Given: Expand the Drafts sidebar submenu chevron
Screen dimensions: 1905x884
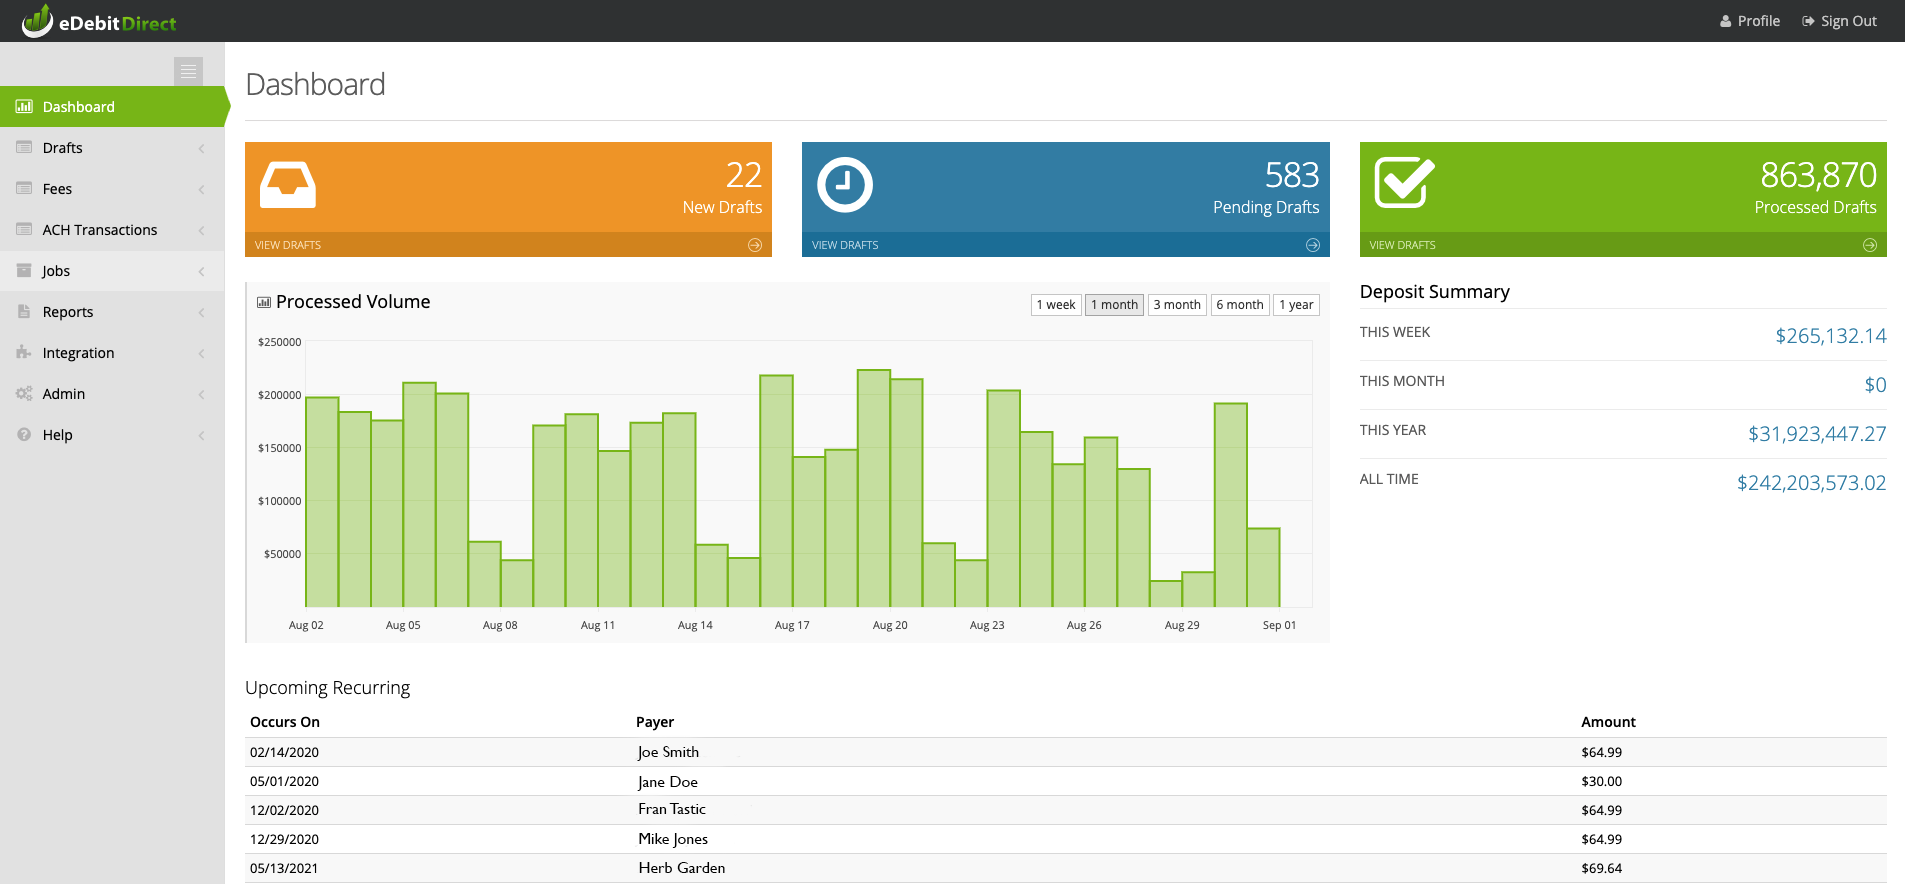Looking at the screenshot, I should [x=201, y=148].
